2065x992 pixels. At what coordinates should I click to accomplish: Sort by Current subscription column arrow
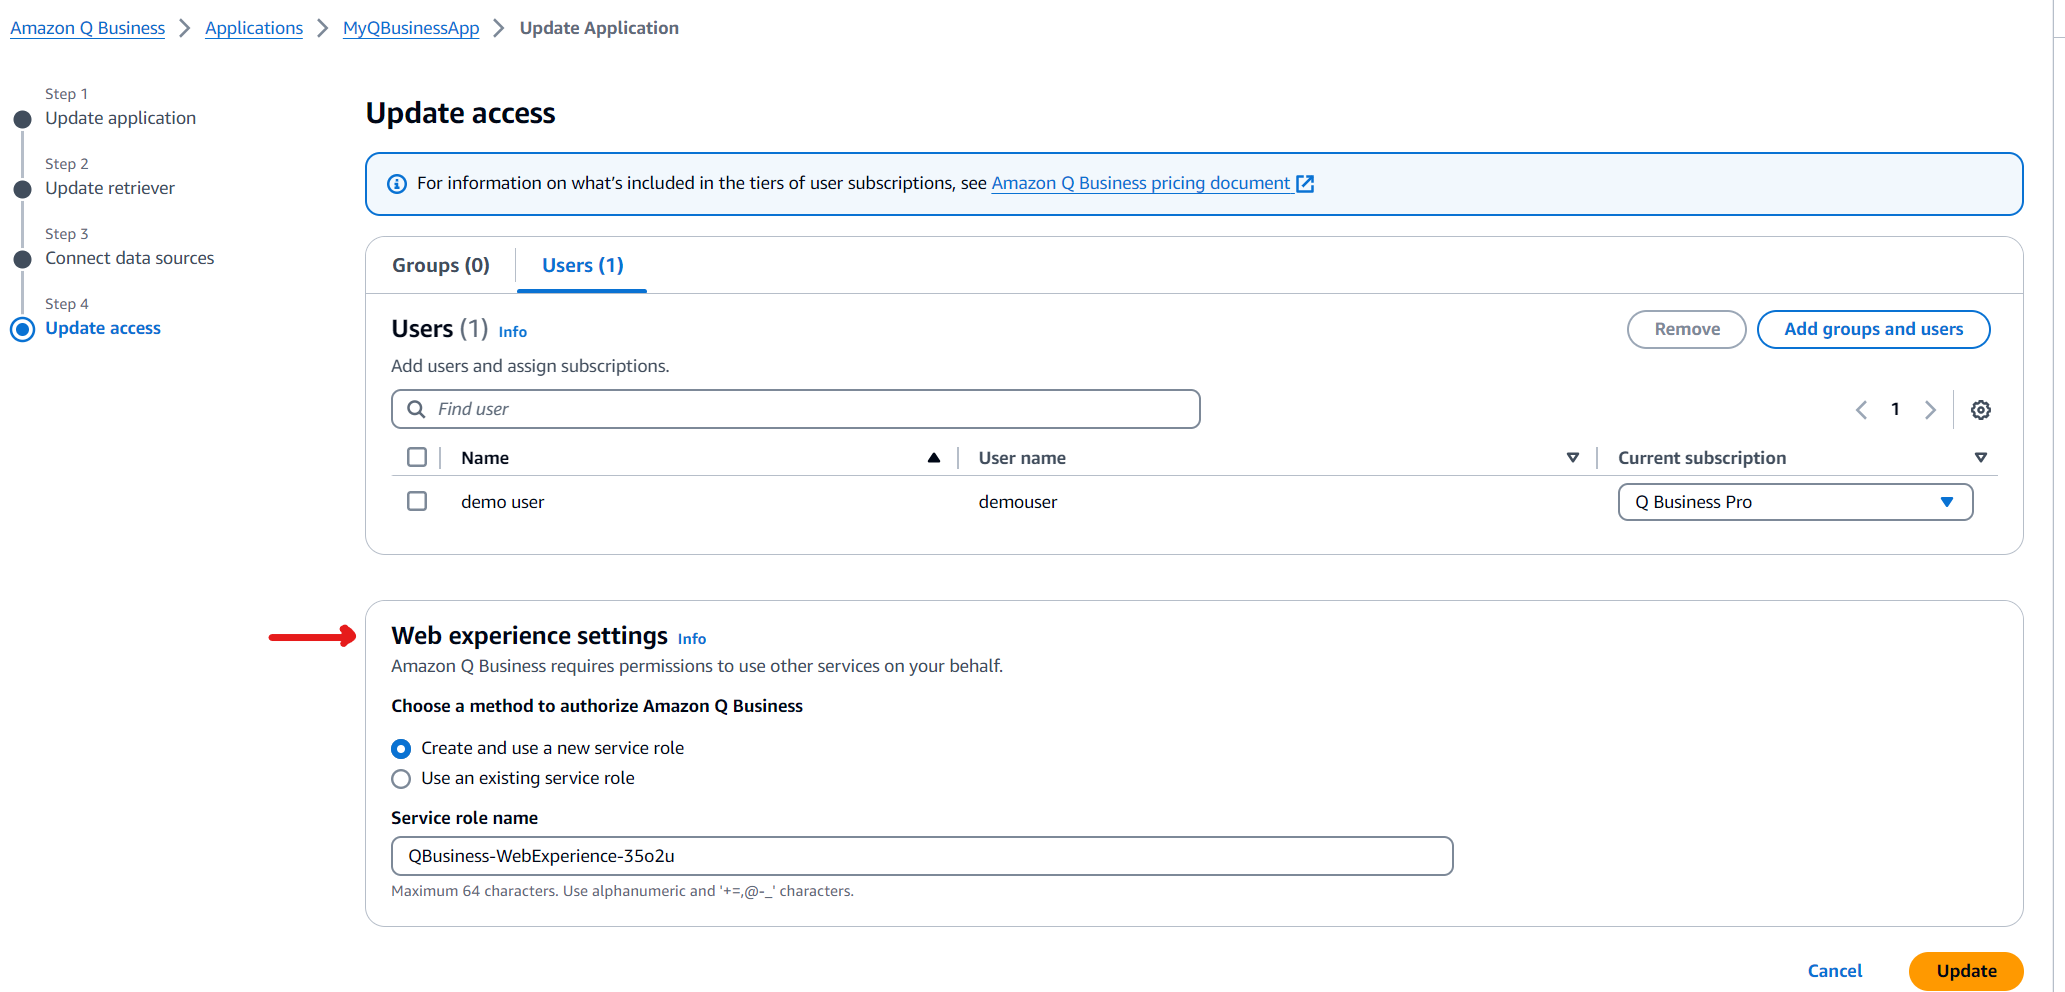[x=1980, y=458]
